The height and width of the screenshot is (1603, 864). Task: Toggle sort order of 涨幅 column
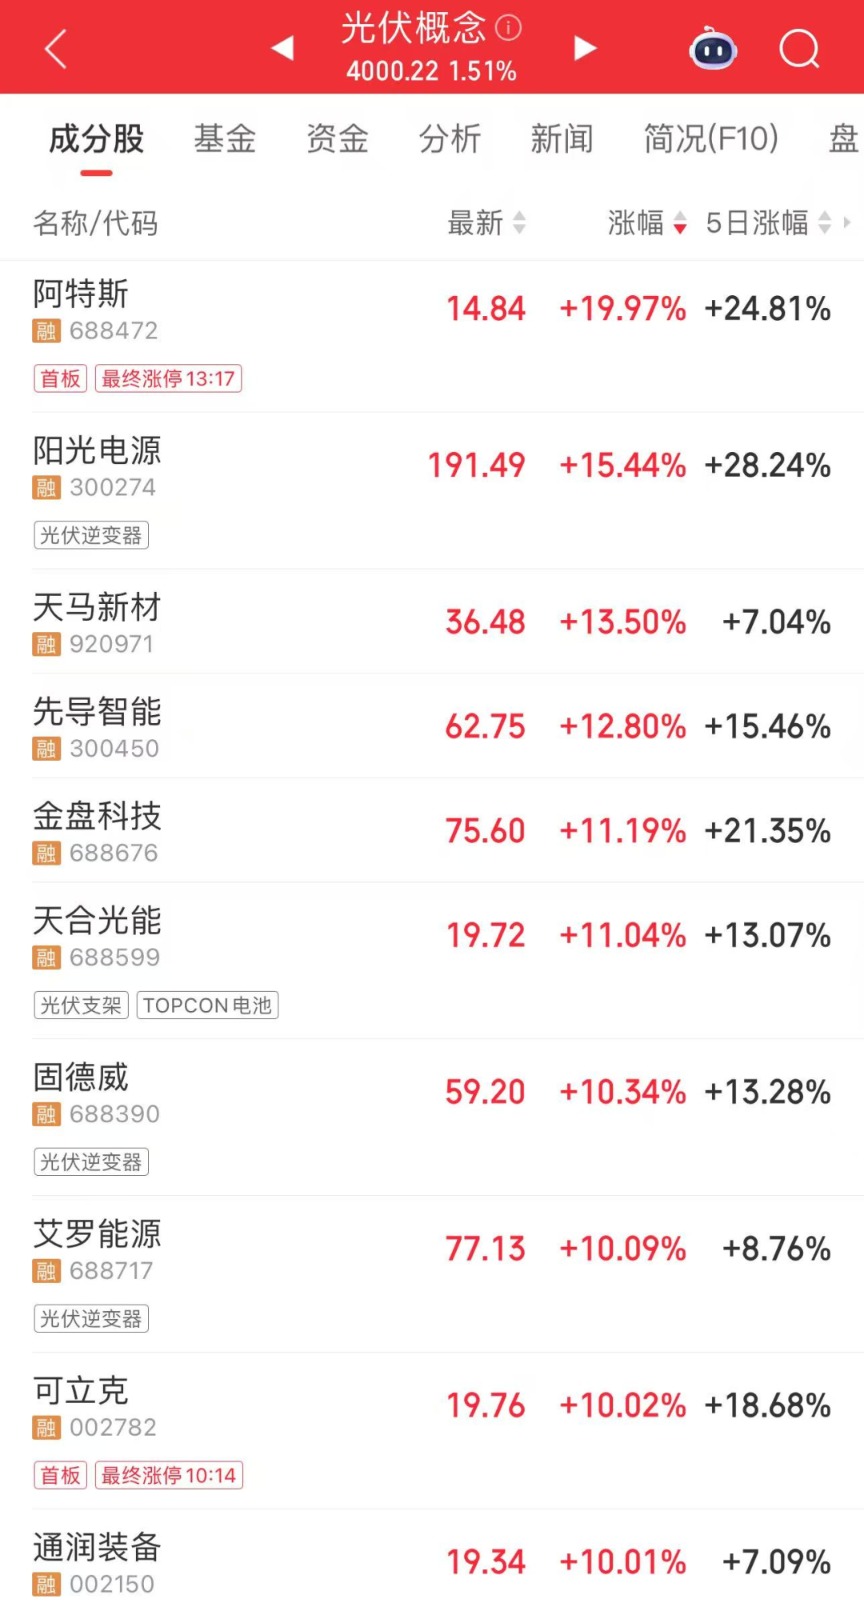click(x=647, y=223)
